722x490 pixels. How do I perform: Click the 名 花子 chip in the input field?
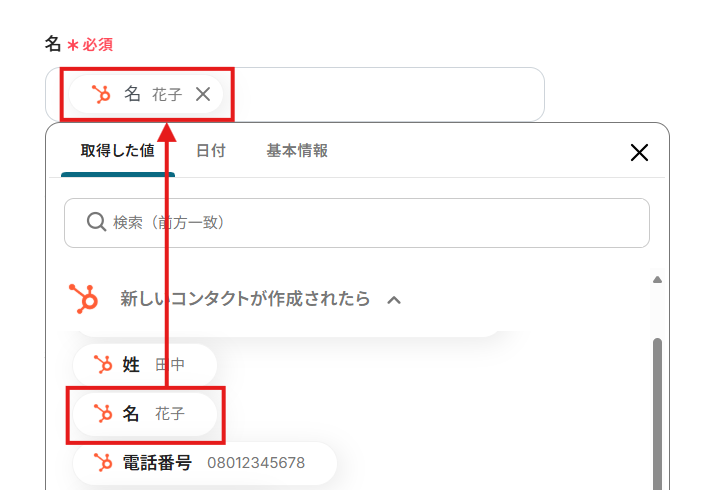click(x=146, y=94)
